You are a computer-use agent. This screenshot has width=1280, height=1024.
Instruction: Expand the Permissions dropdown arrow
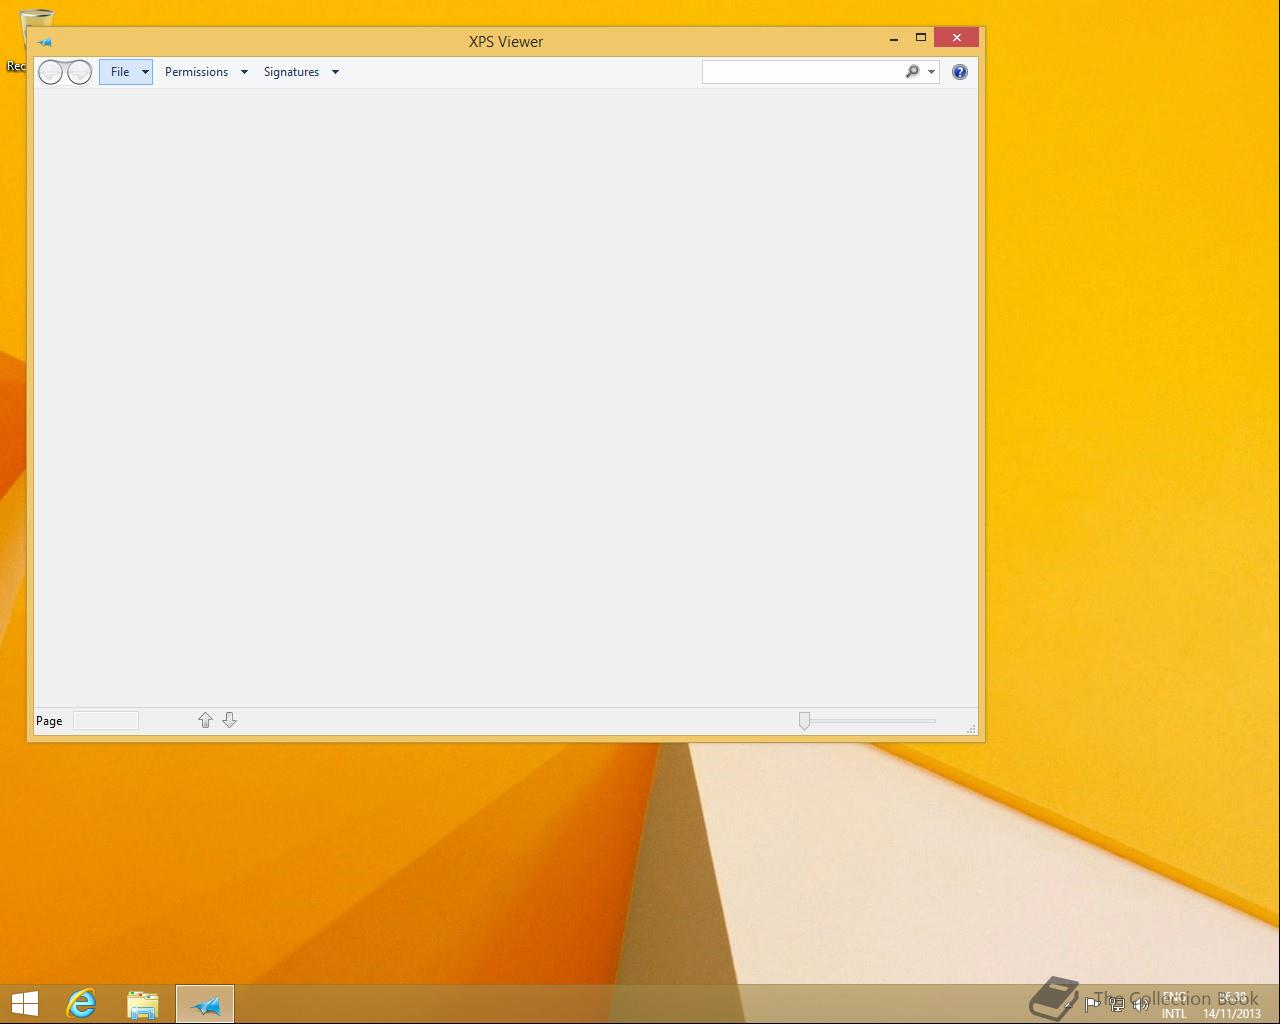244,72
